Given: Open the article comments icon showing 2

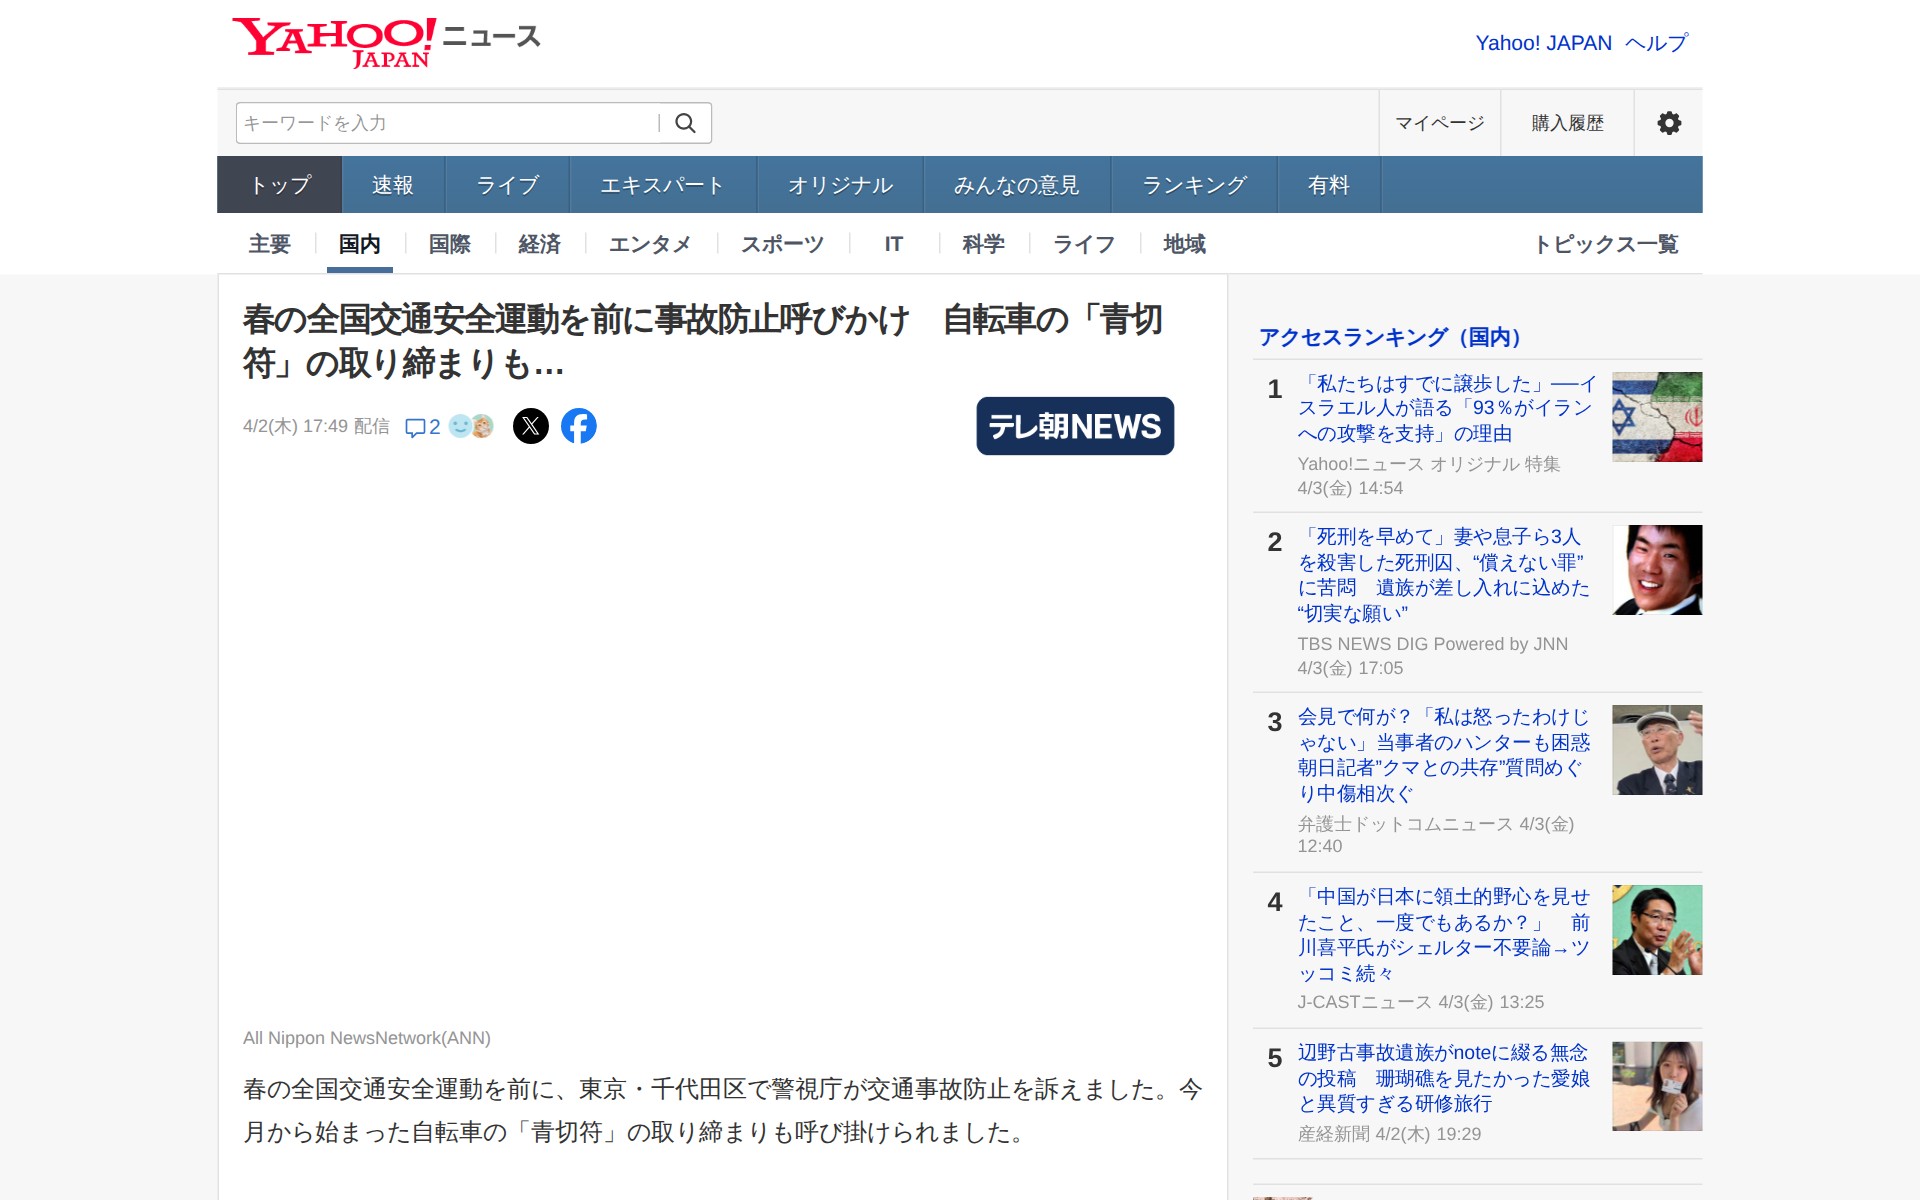Looking at the screenshot, I should (421, 425).
